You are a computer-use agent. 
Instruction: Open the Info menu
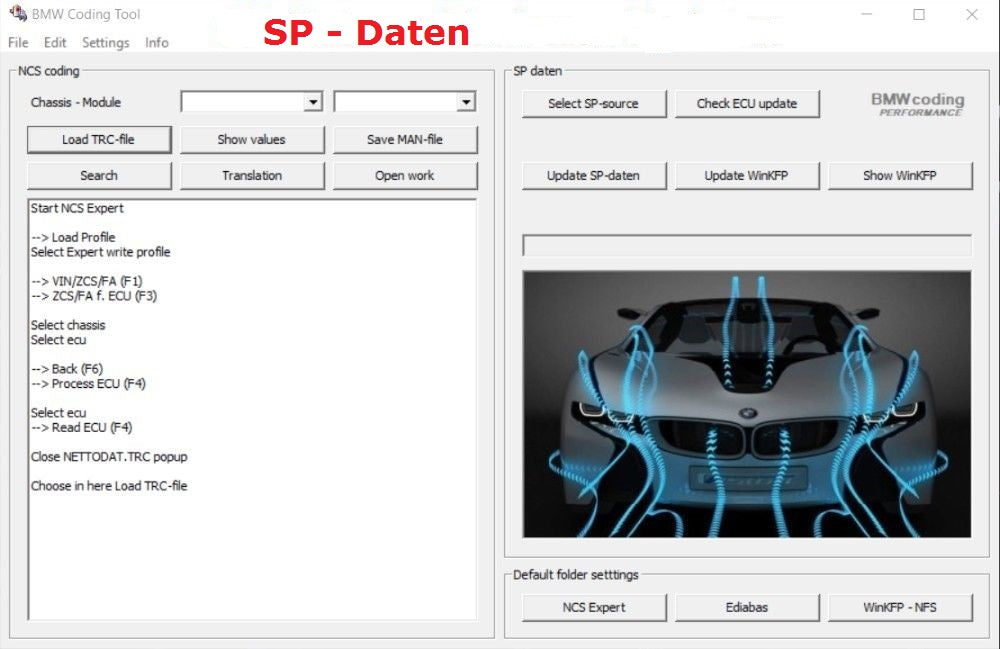(x=157, y=43)
